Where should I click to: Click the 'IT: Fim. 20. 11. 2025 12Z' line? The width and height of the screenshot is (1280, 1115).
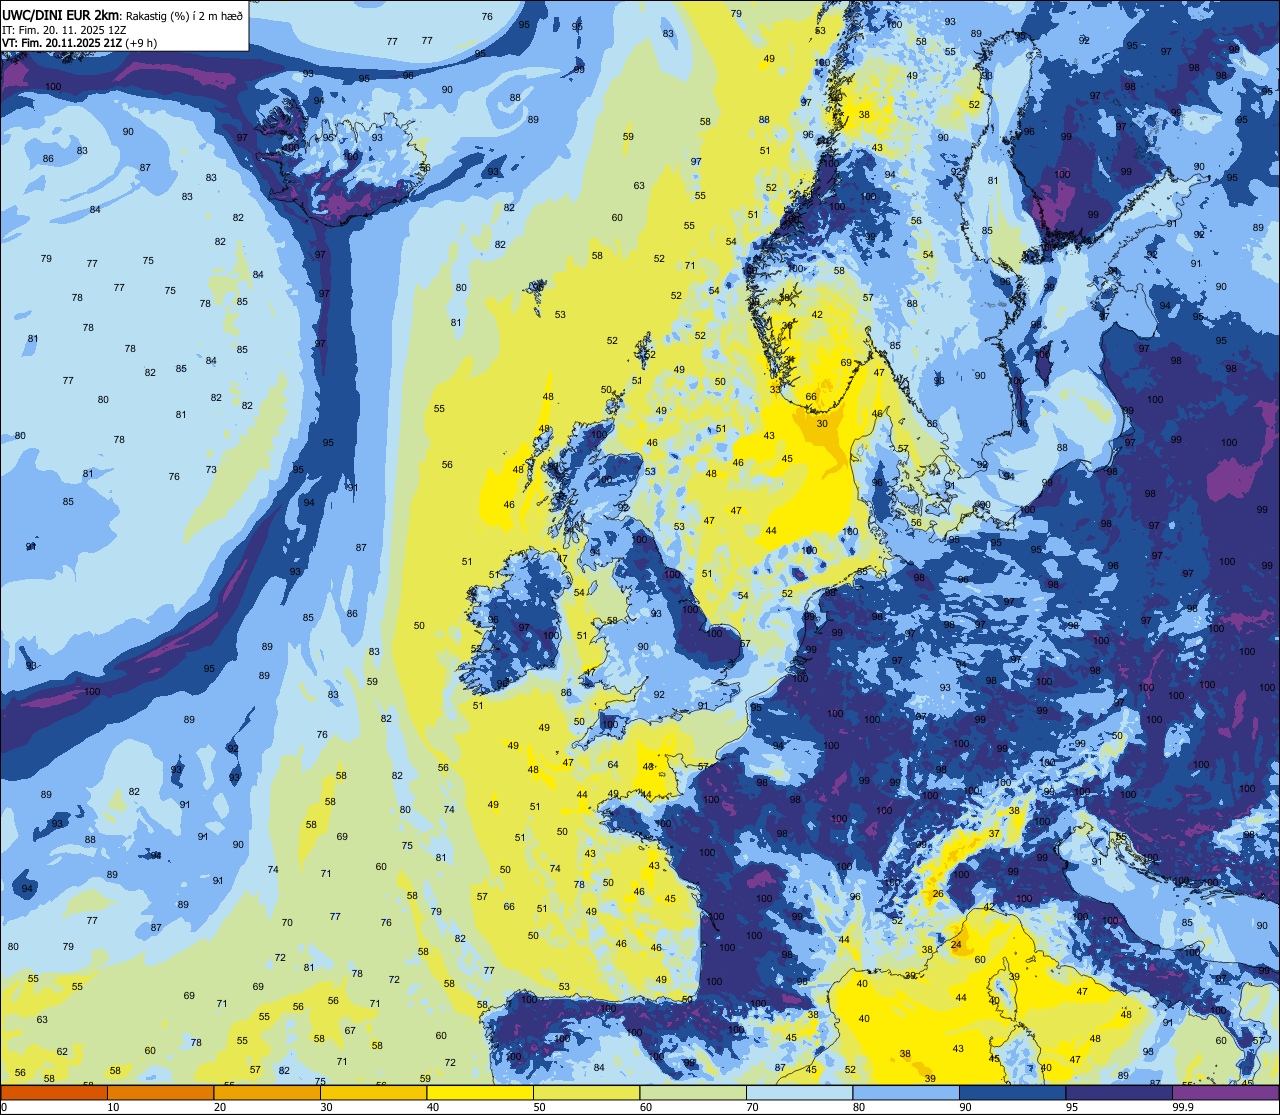click(x=64, y=29)
